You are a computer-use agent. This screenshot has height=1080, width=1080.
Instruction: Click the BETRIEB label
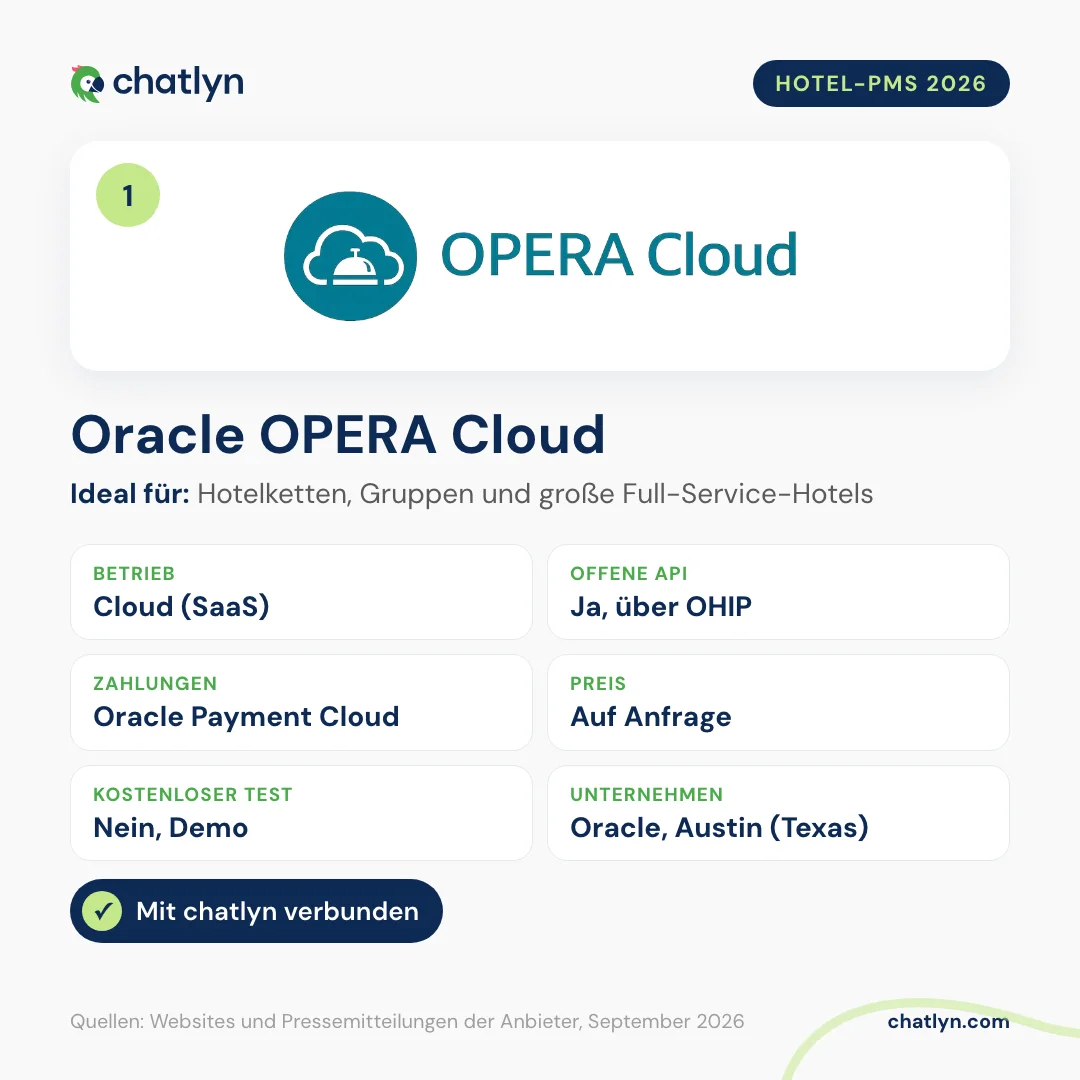point(134,573)
